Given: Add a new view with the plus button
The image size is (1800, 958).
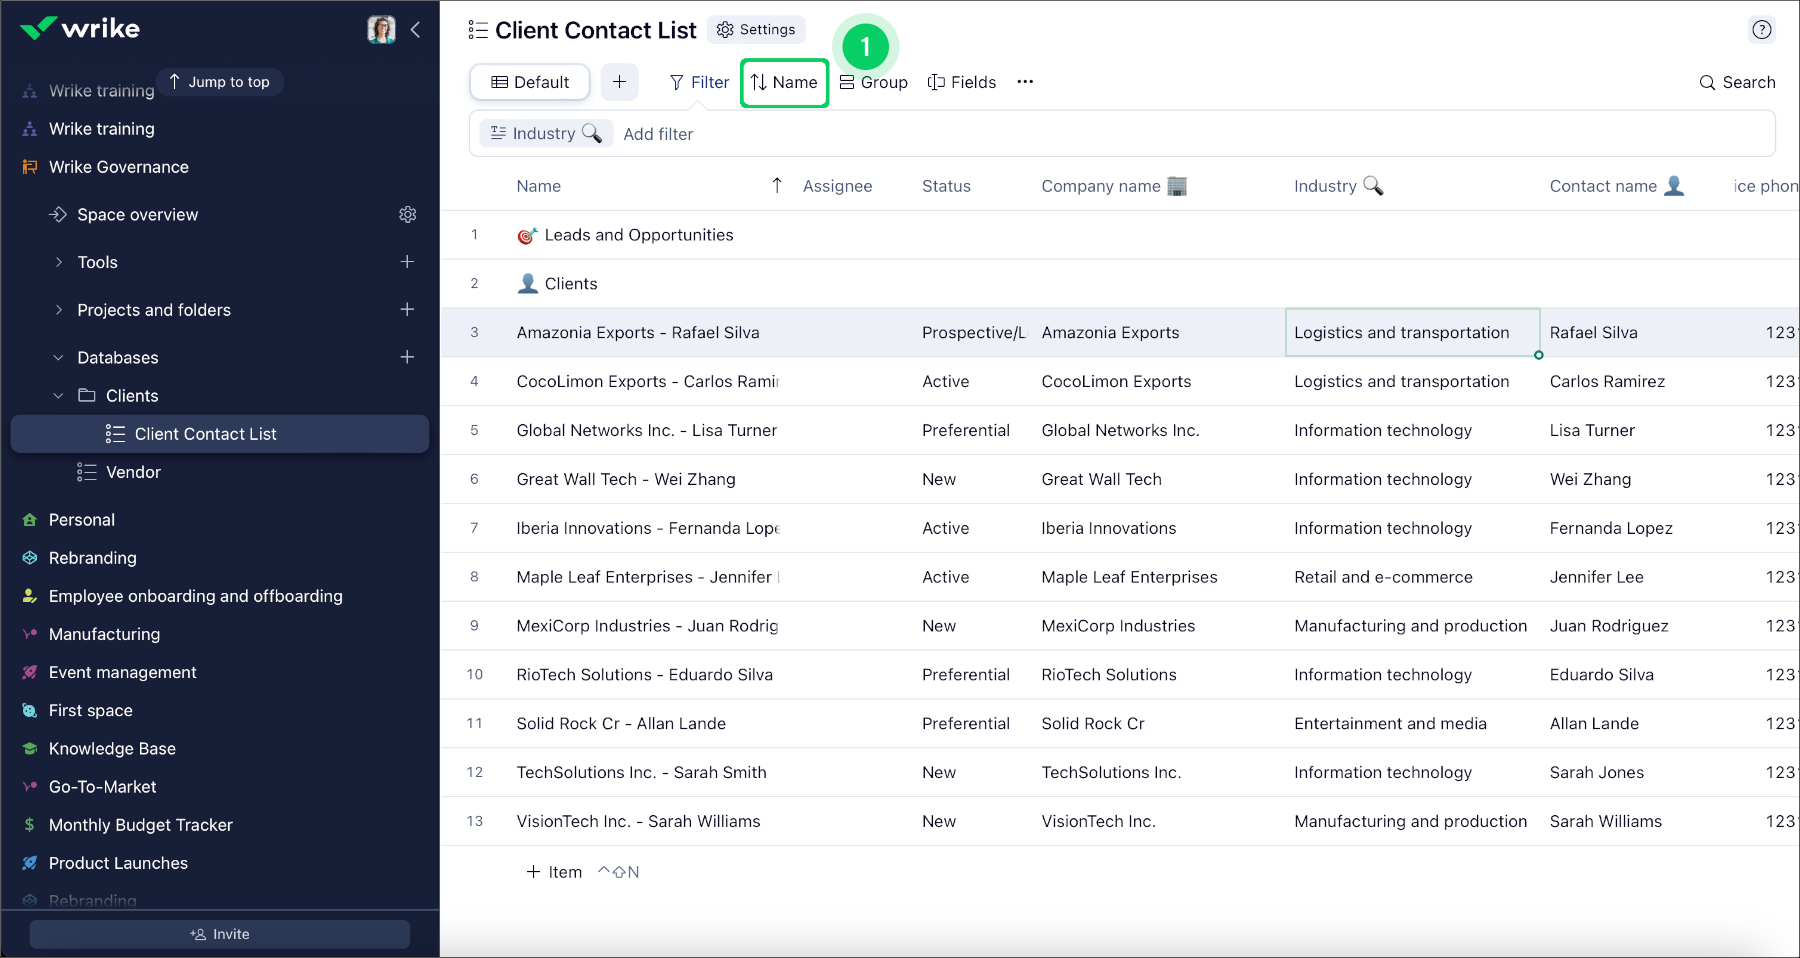Looking at the screenshot, I should pos(619,82).
